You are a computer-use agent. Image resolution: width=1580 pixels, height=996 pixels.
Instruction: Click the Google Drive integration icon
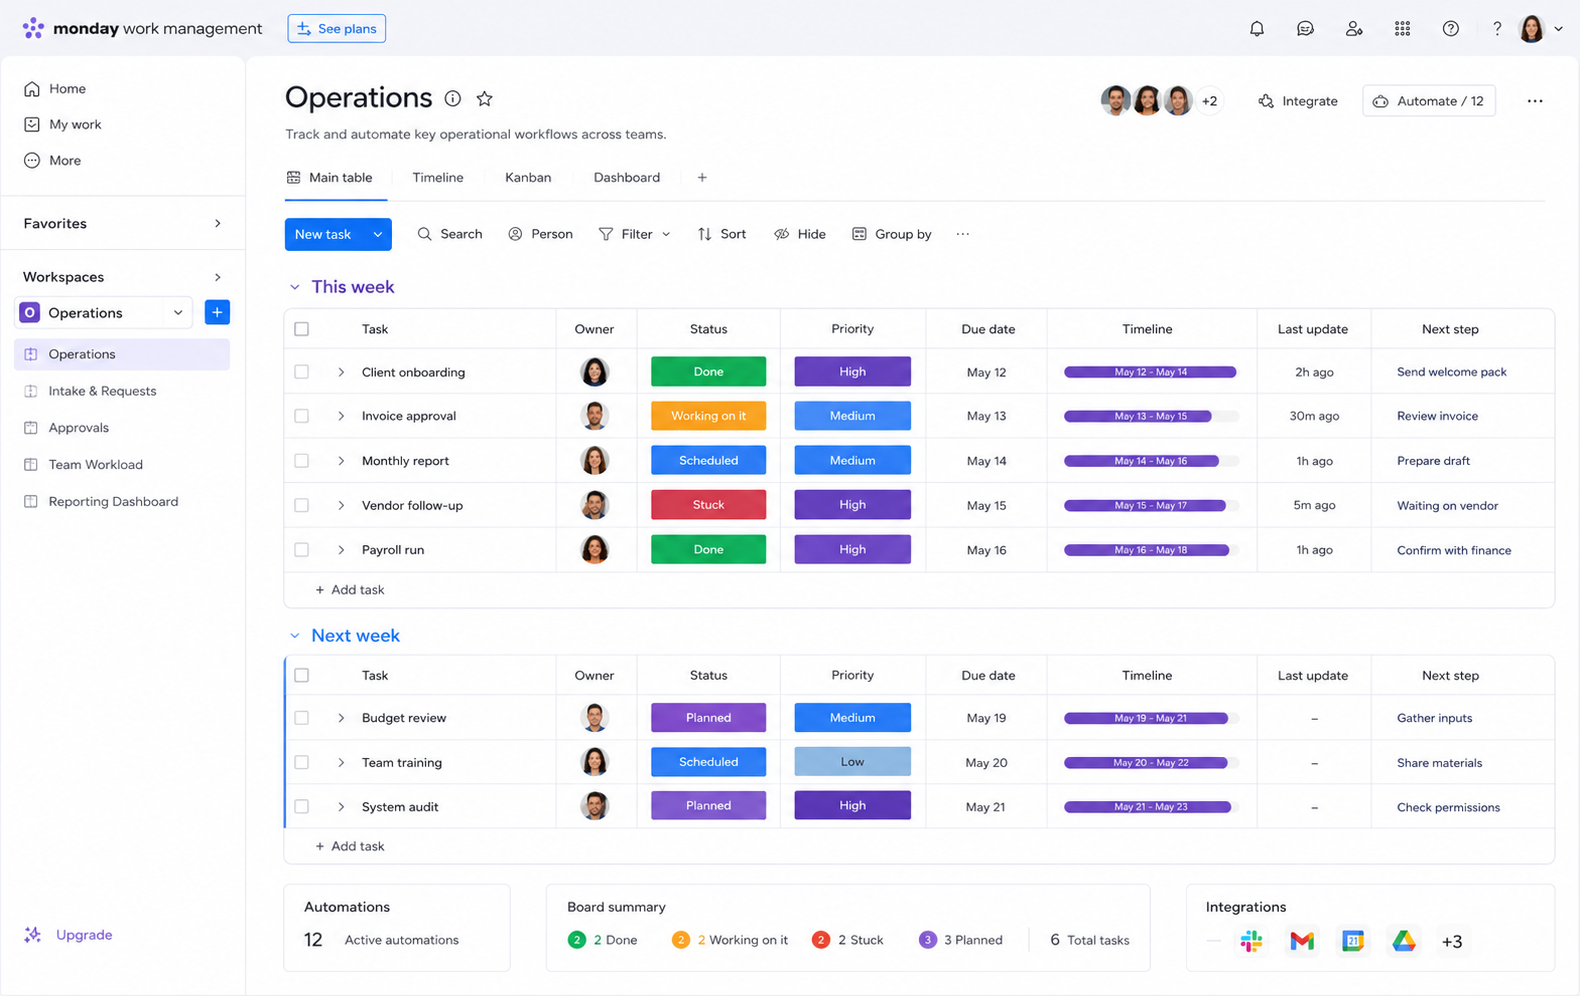click(x=1404, y=941)
